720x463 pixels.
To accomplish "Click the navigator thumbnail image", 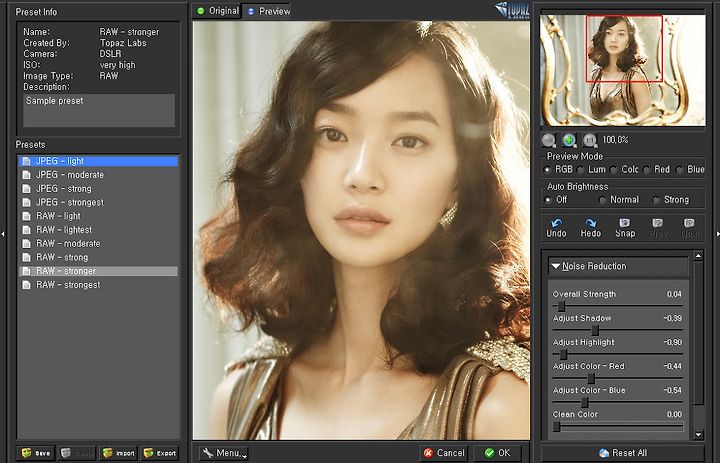I will coord(623,70).
